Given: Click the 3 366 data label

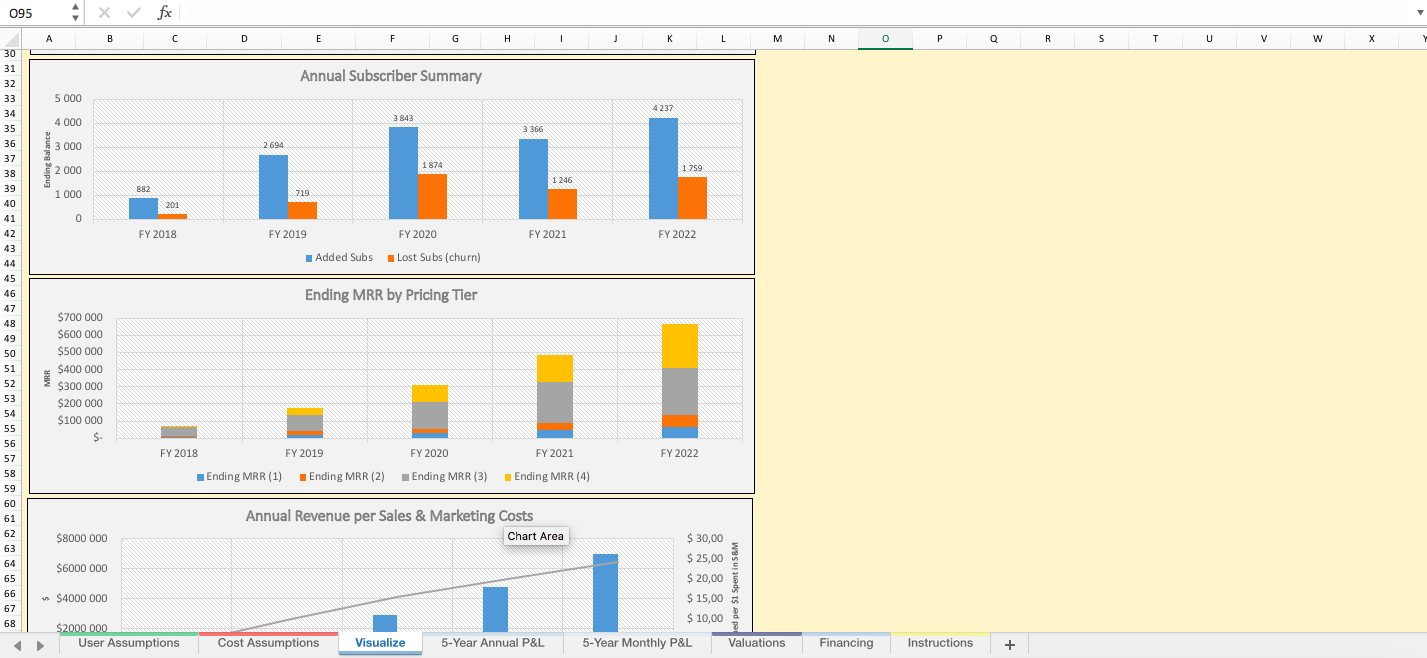Looking at the screenshot, I should click(x=533, y=130).
